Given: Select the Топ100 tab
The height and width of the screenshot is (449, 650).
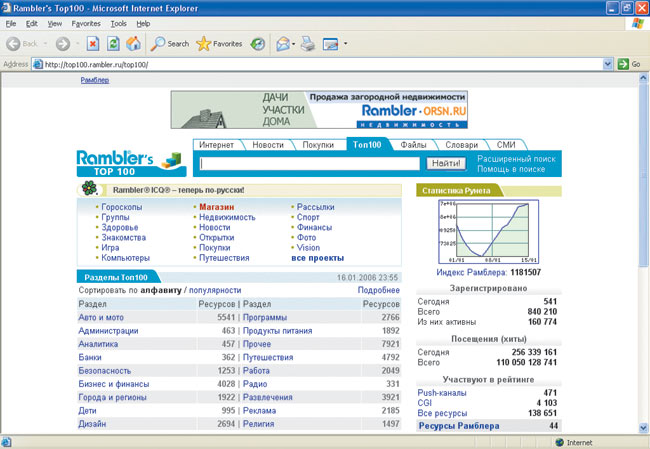Looking at the screenshot, I should (367, 144).
